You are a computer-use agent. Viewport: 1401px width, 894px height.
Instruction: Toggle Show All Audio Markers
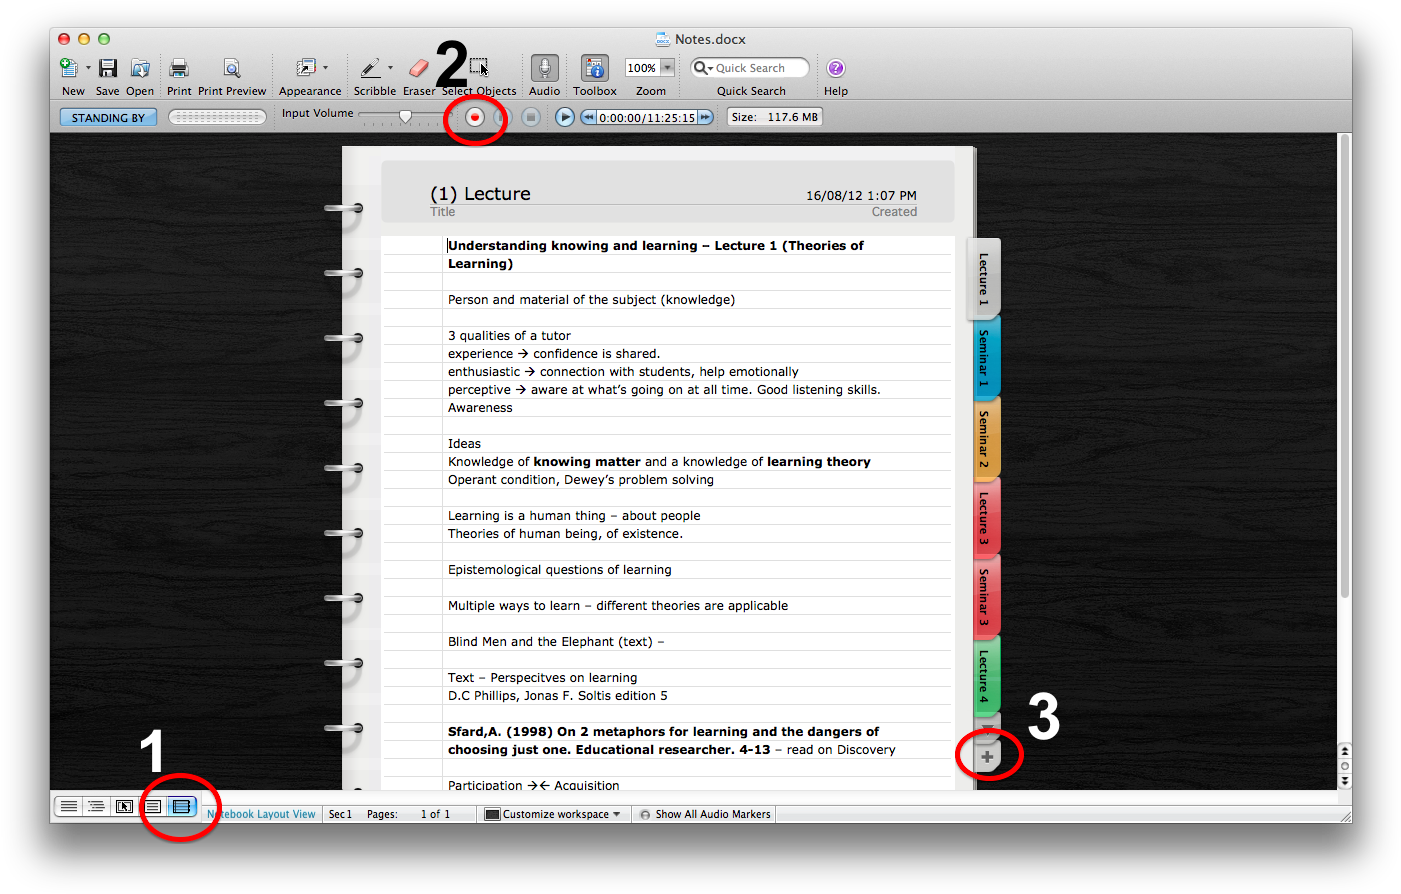tap(705, 814)
